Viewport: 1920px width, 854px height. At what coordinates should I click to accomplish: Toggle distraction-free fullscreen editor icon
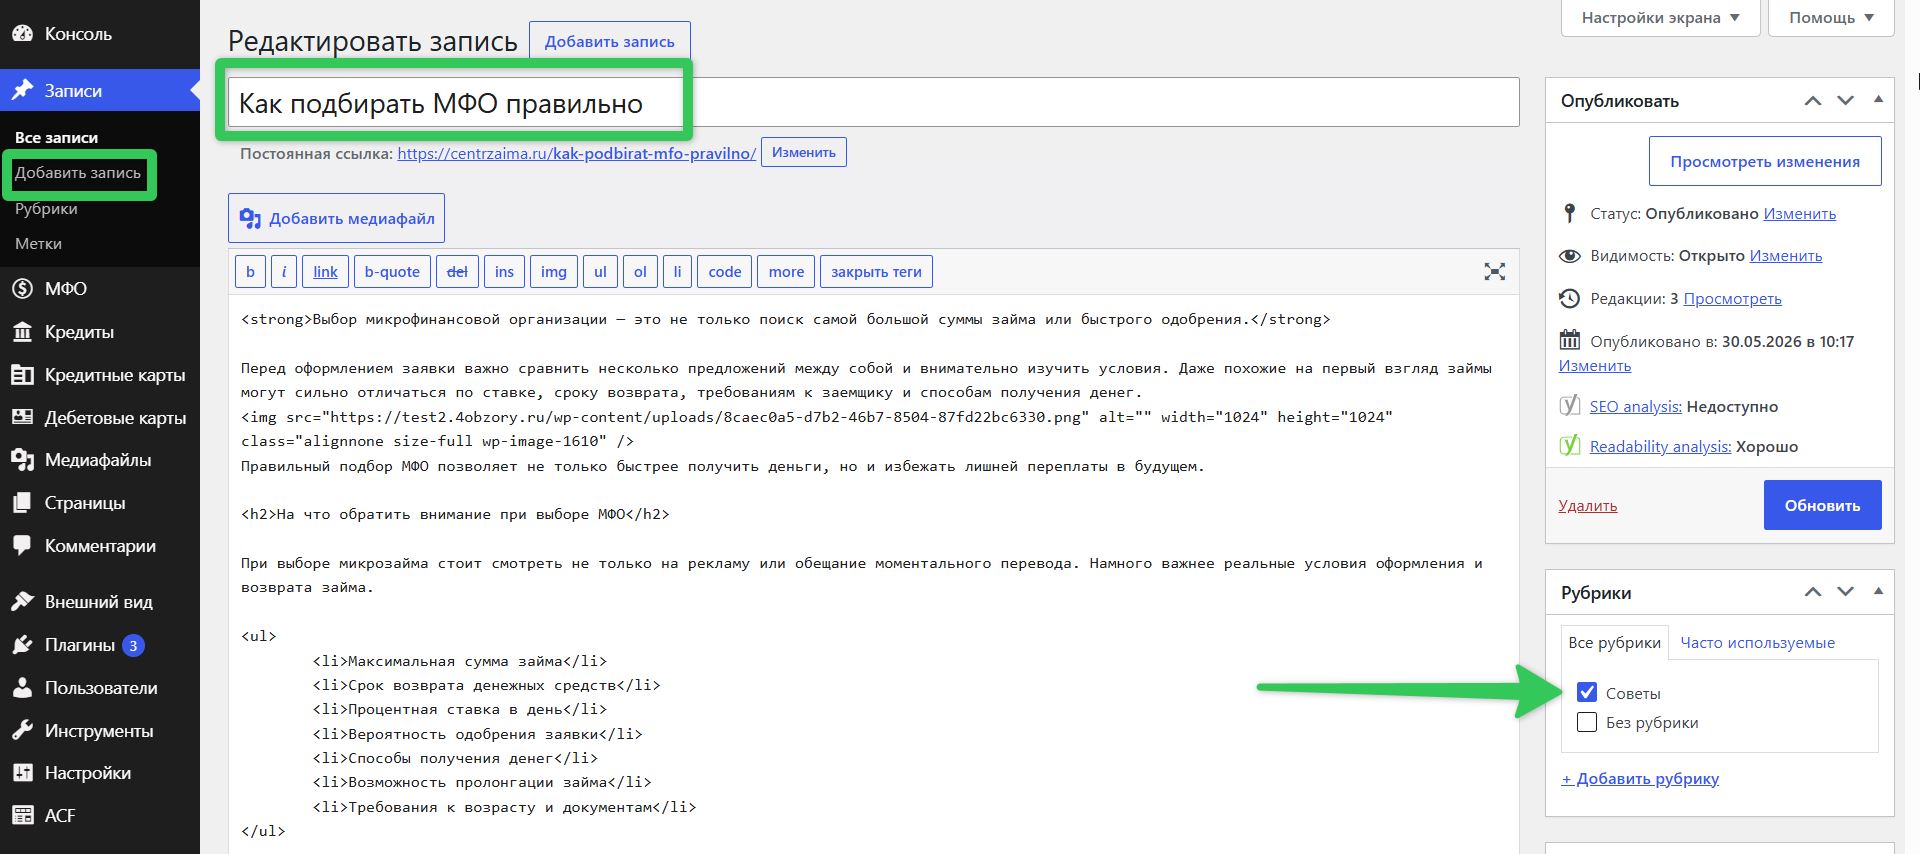click(1494, 271)
